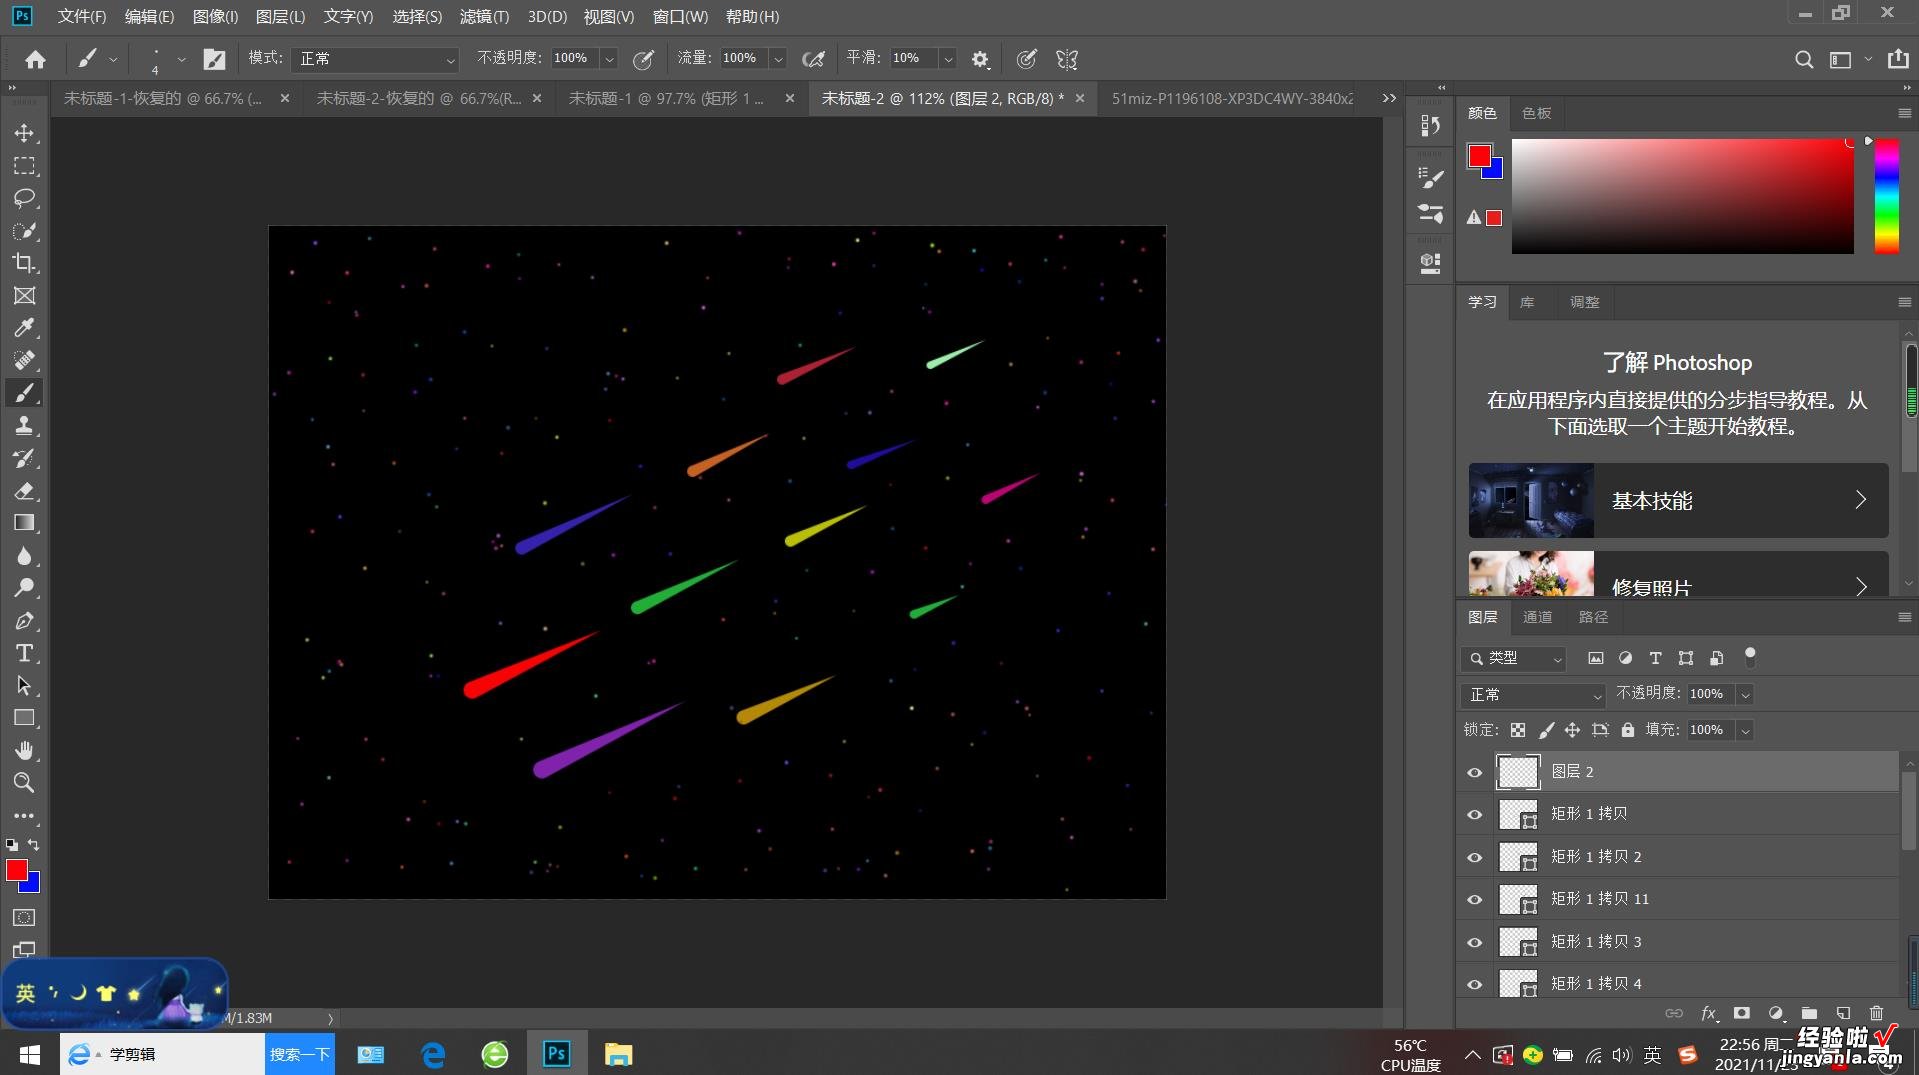1919x1075 pixels.
Task: Hide the 矩形 1 拷贝 3 layer
Action: [1474, 942]
